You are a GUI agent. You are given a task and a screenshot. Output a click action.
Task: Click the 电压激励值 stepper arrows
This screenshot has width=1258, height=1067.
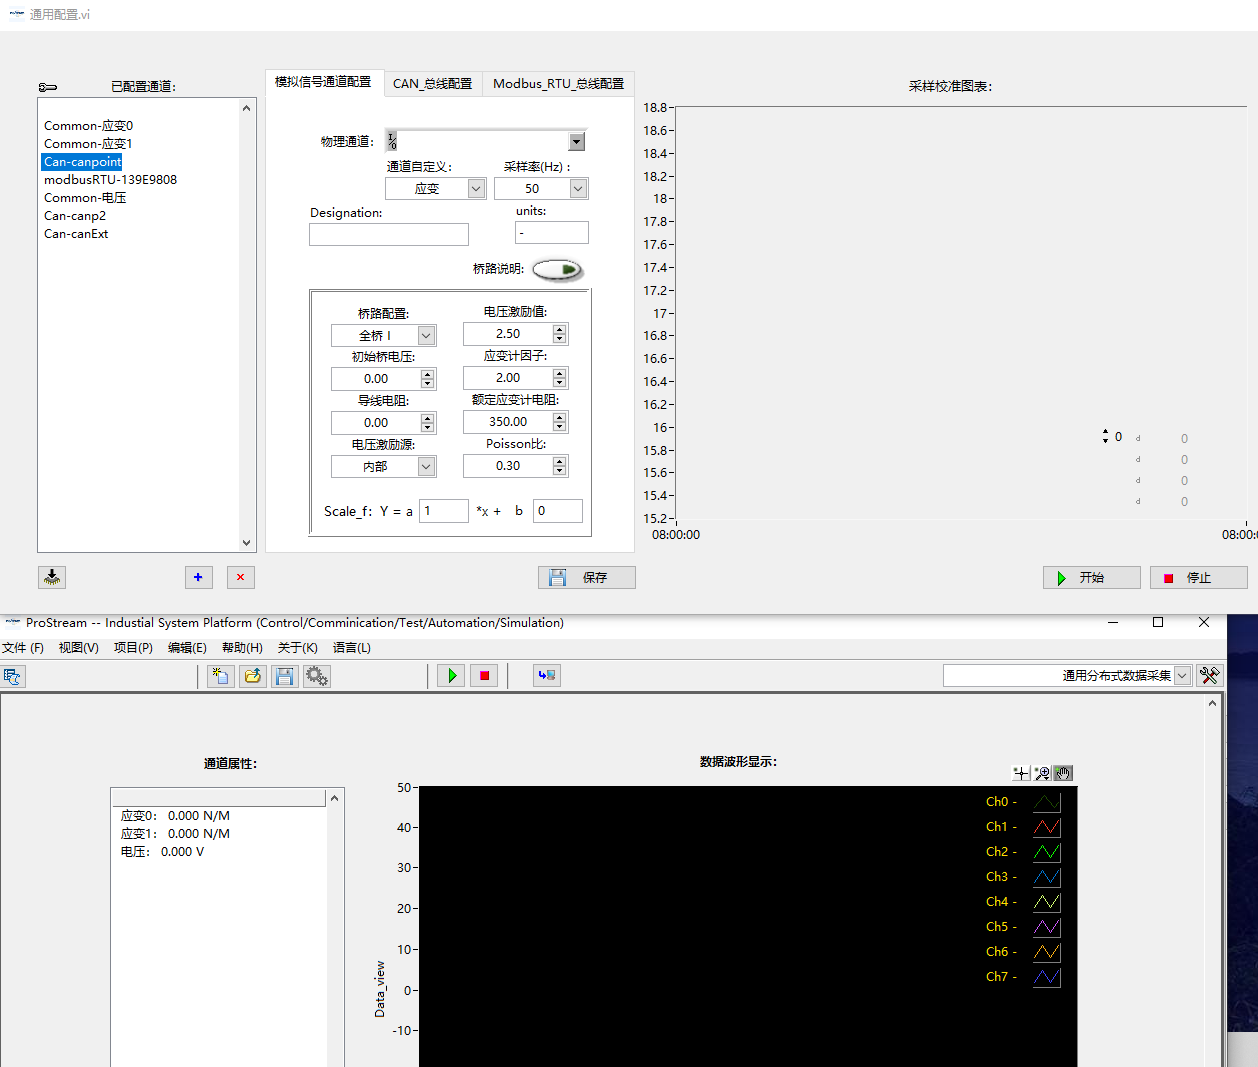tap(560, 334)
